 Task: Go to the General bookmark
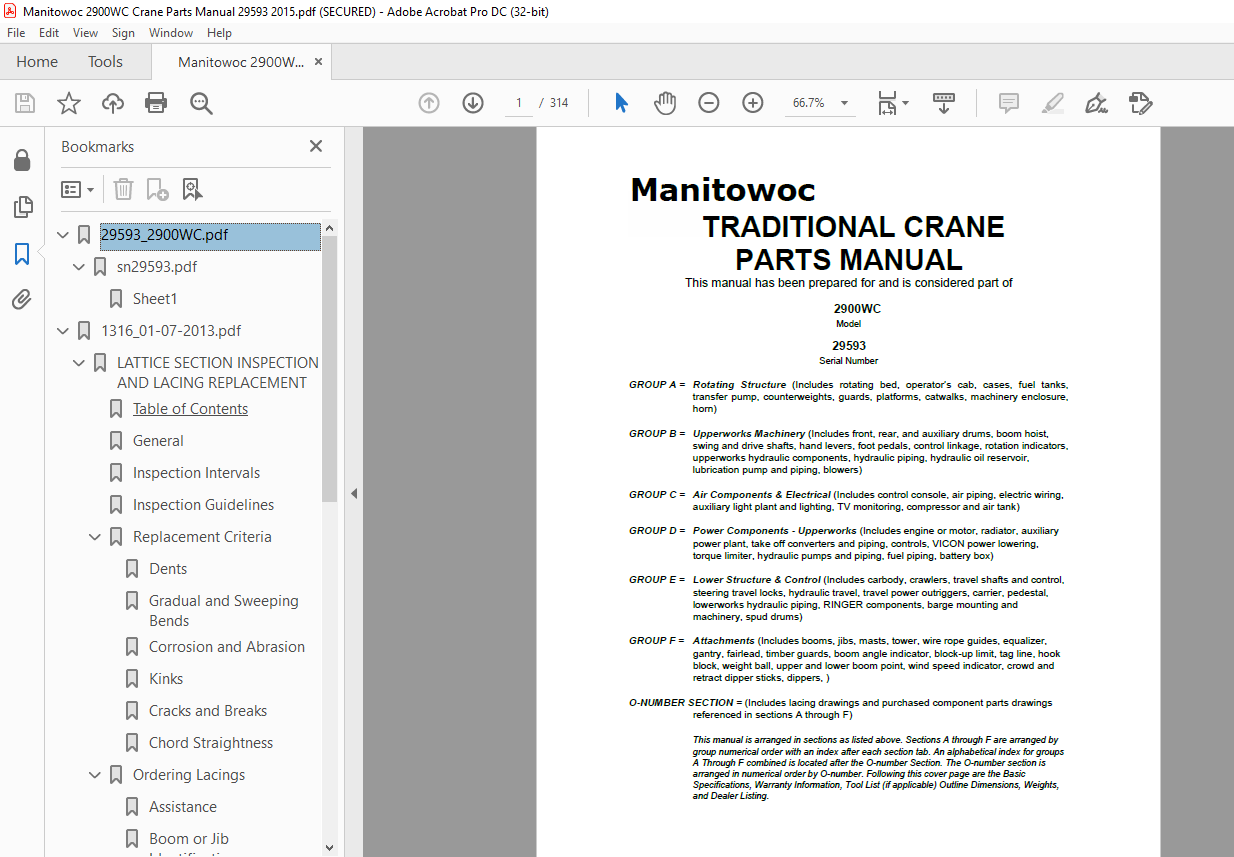[x=158, y=441]
